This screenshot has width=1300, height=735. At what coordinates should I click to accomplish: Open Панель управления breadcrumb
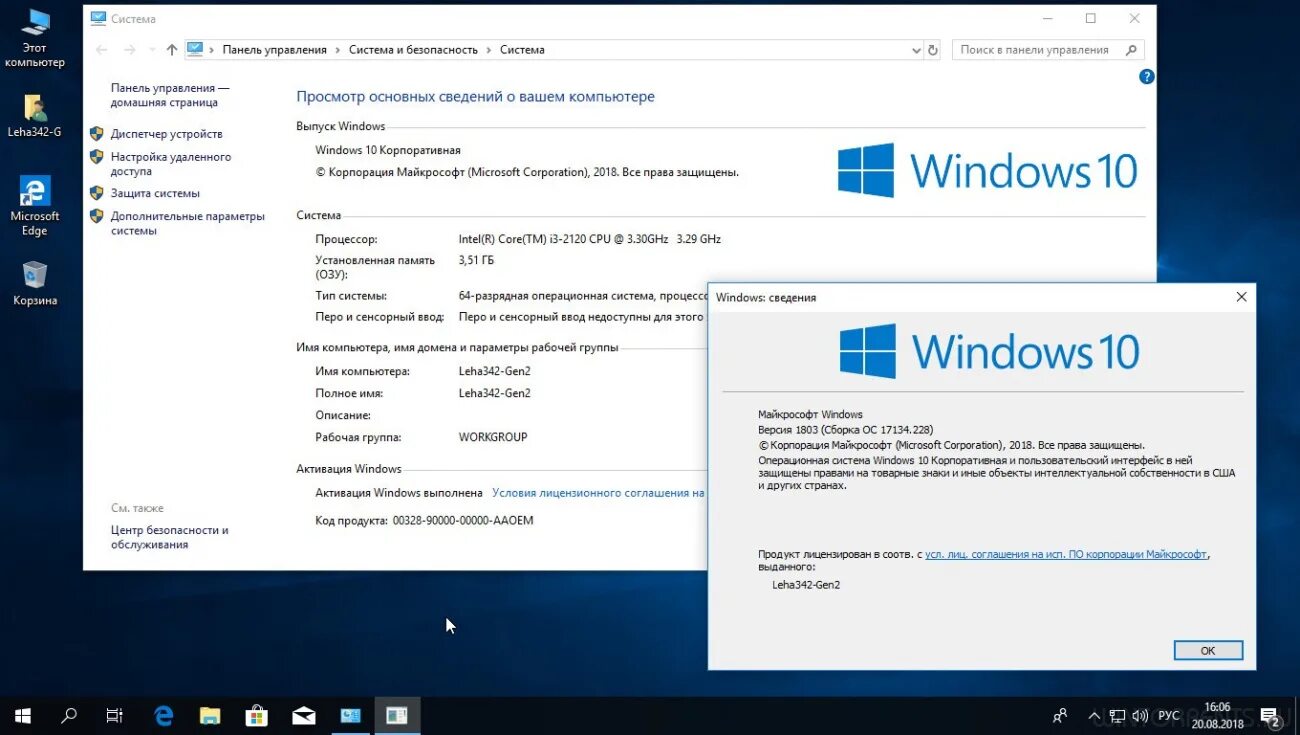pos(274,50)
